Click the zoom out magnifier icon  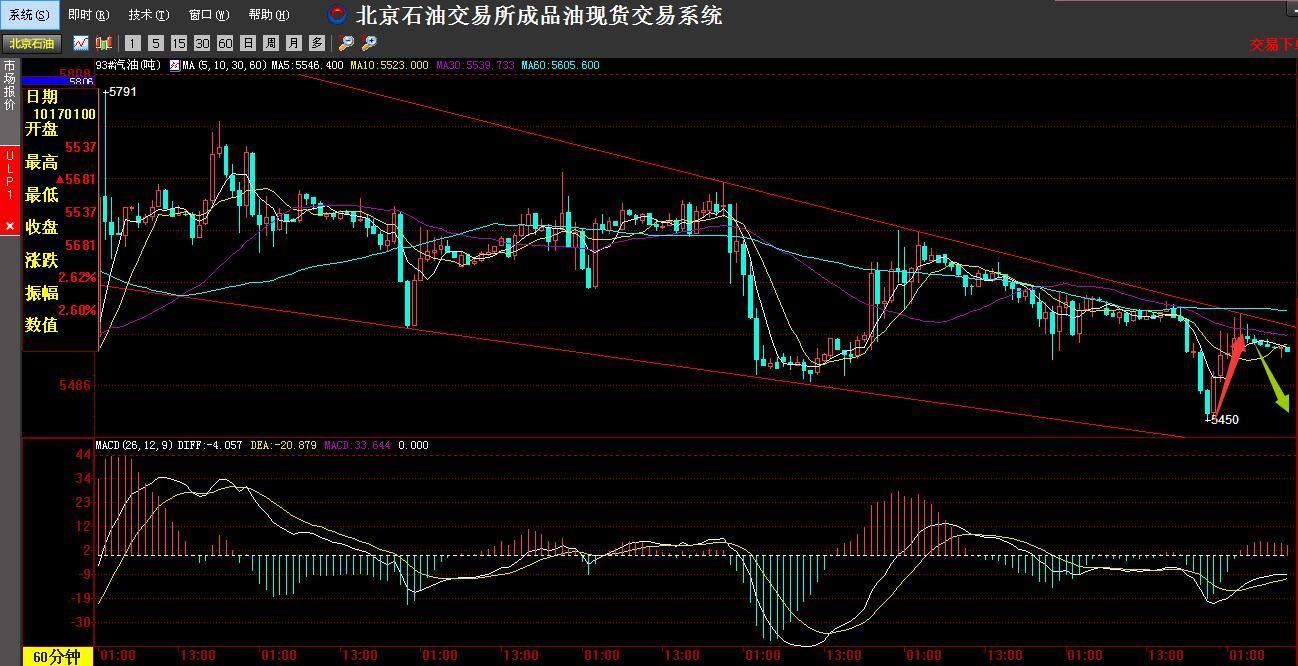(346, 43)
